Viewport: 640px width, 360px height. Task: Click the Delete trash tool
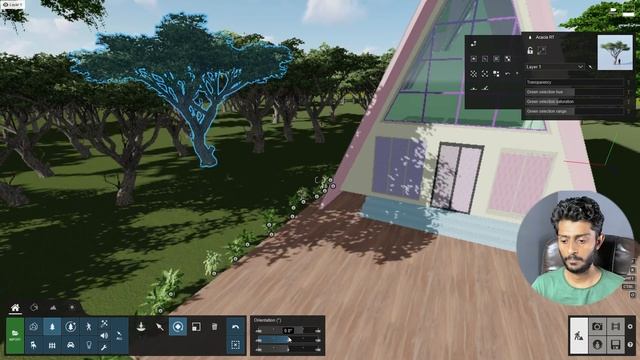(214, 327)
